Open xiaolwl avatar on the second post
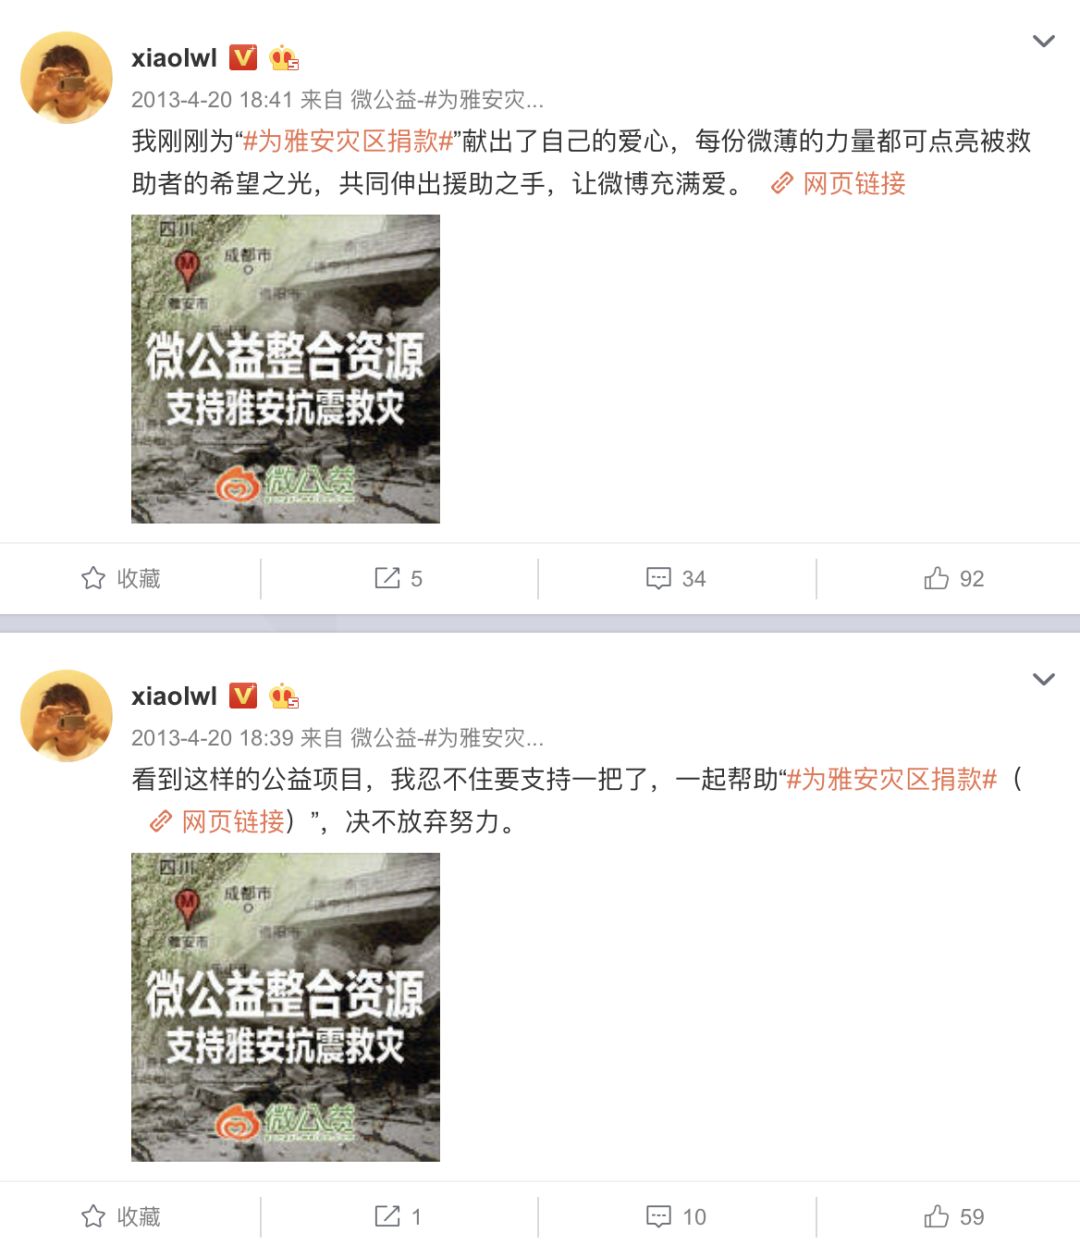The height and width of the screenshot is (1245, 1080). click(x=67, y=716)
